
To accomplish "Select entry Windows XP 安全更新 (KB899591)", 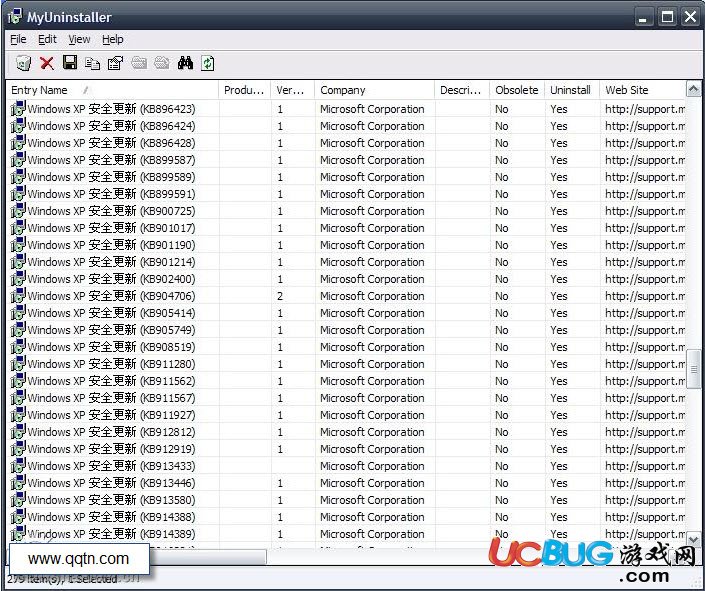I will pos(111,194).
